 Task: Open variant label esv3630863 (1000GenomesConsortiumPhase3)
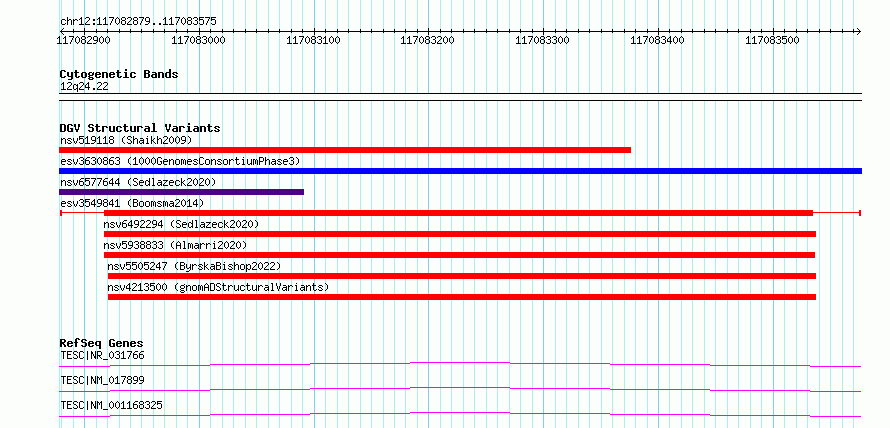click(x=180, y=161)
